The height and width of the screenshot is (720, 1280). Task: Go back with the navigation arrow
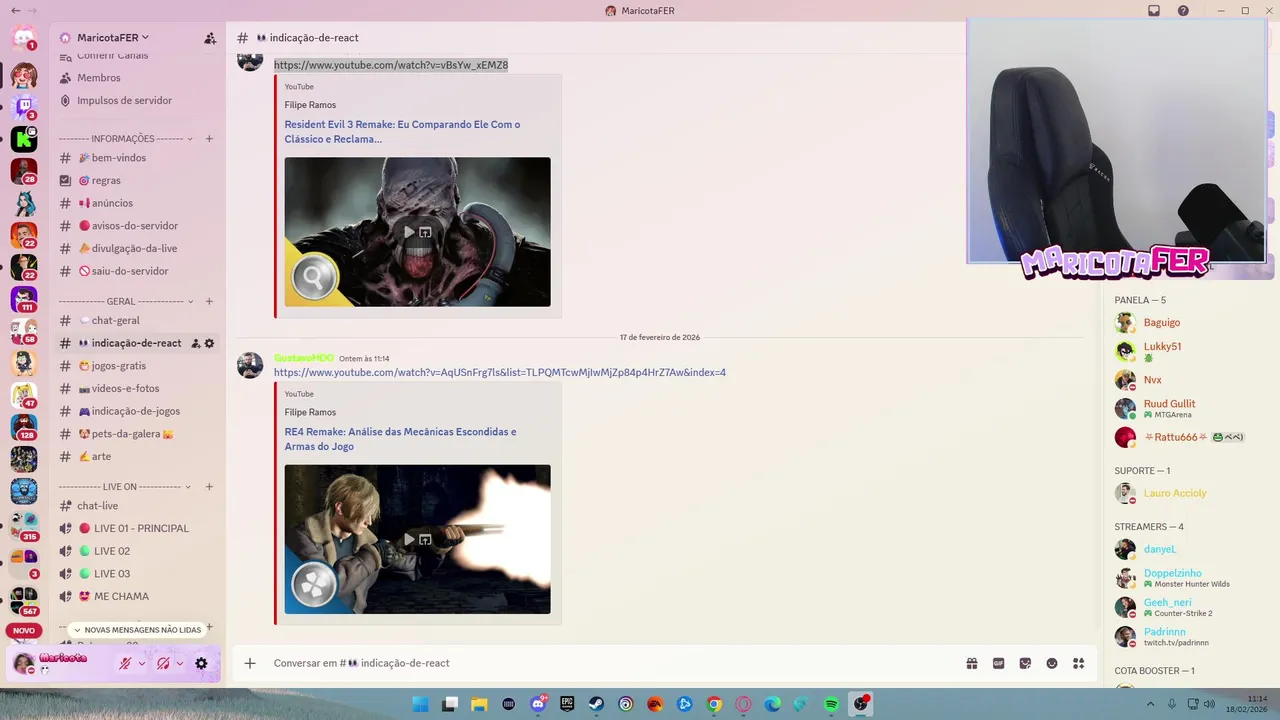pos(14,11)
